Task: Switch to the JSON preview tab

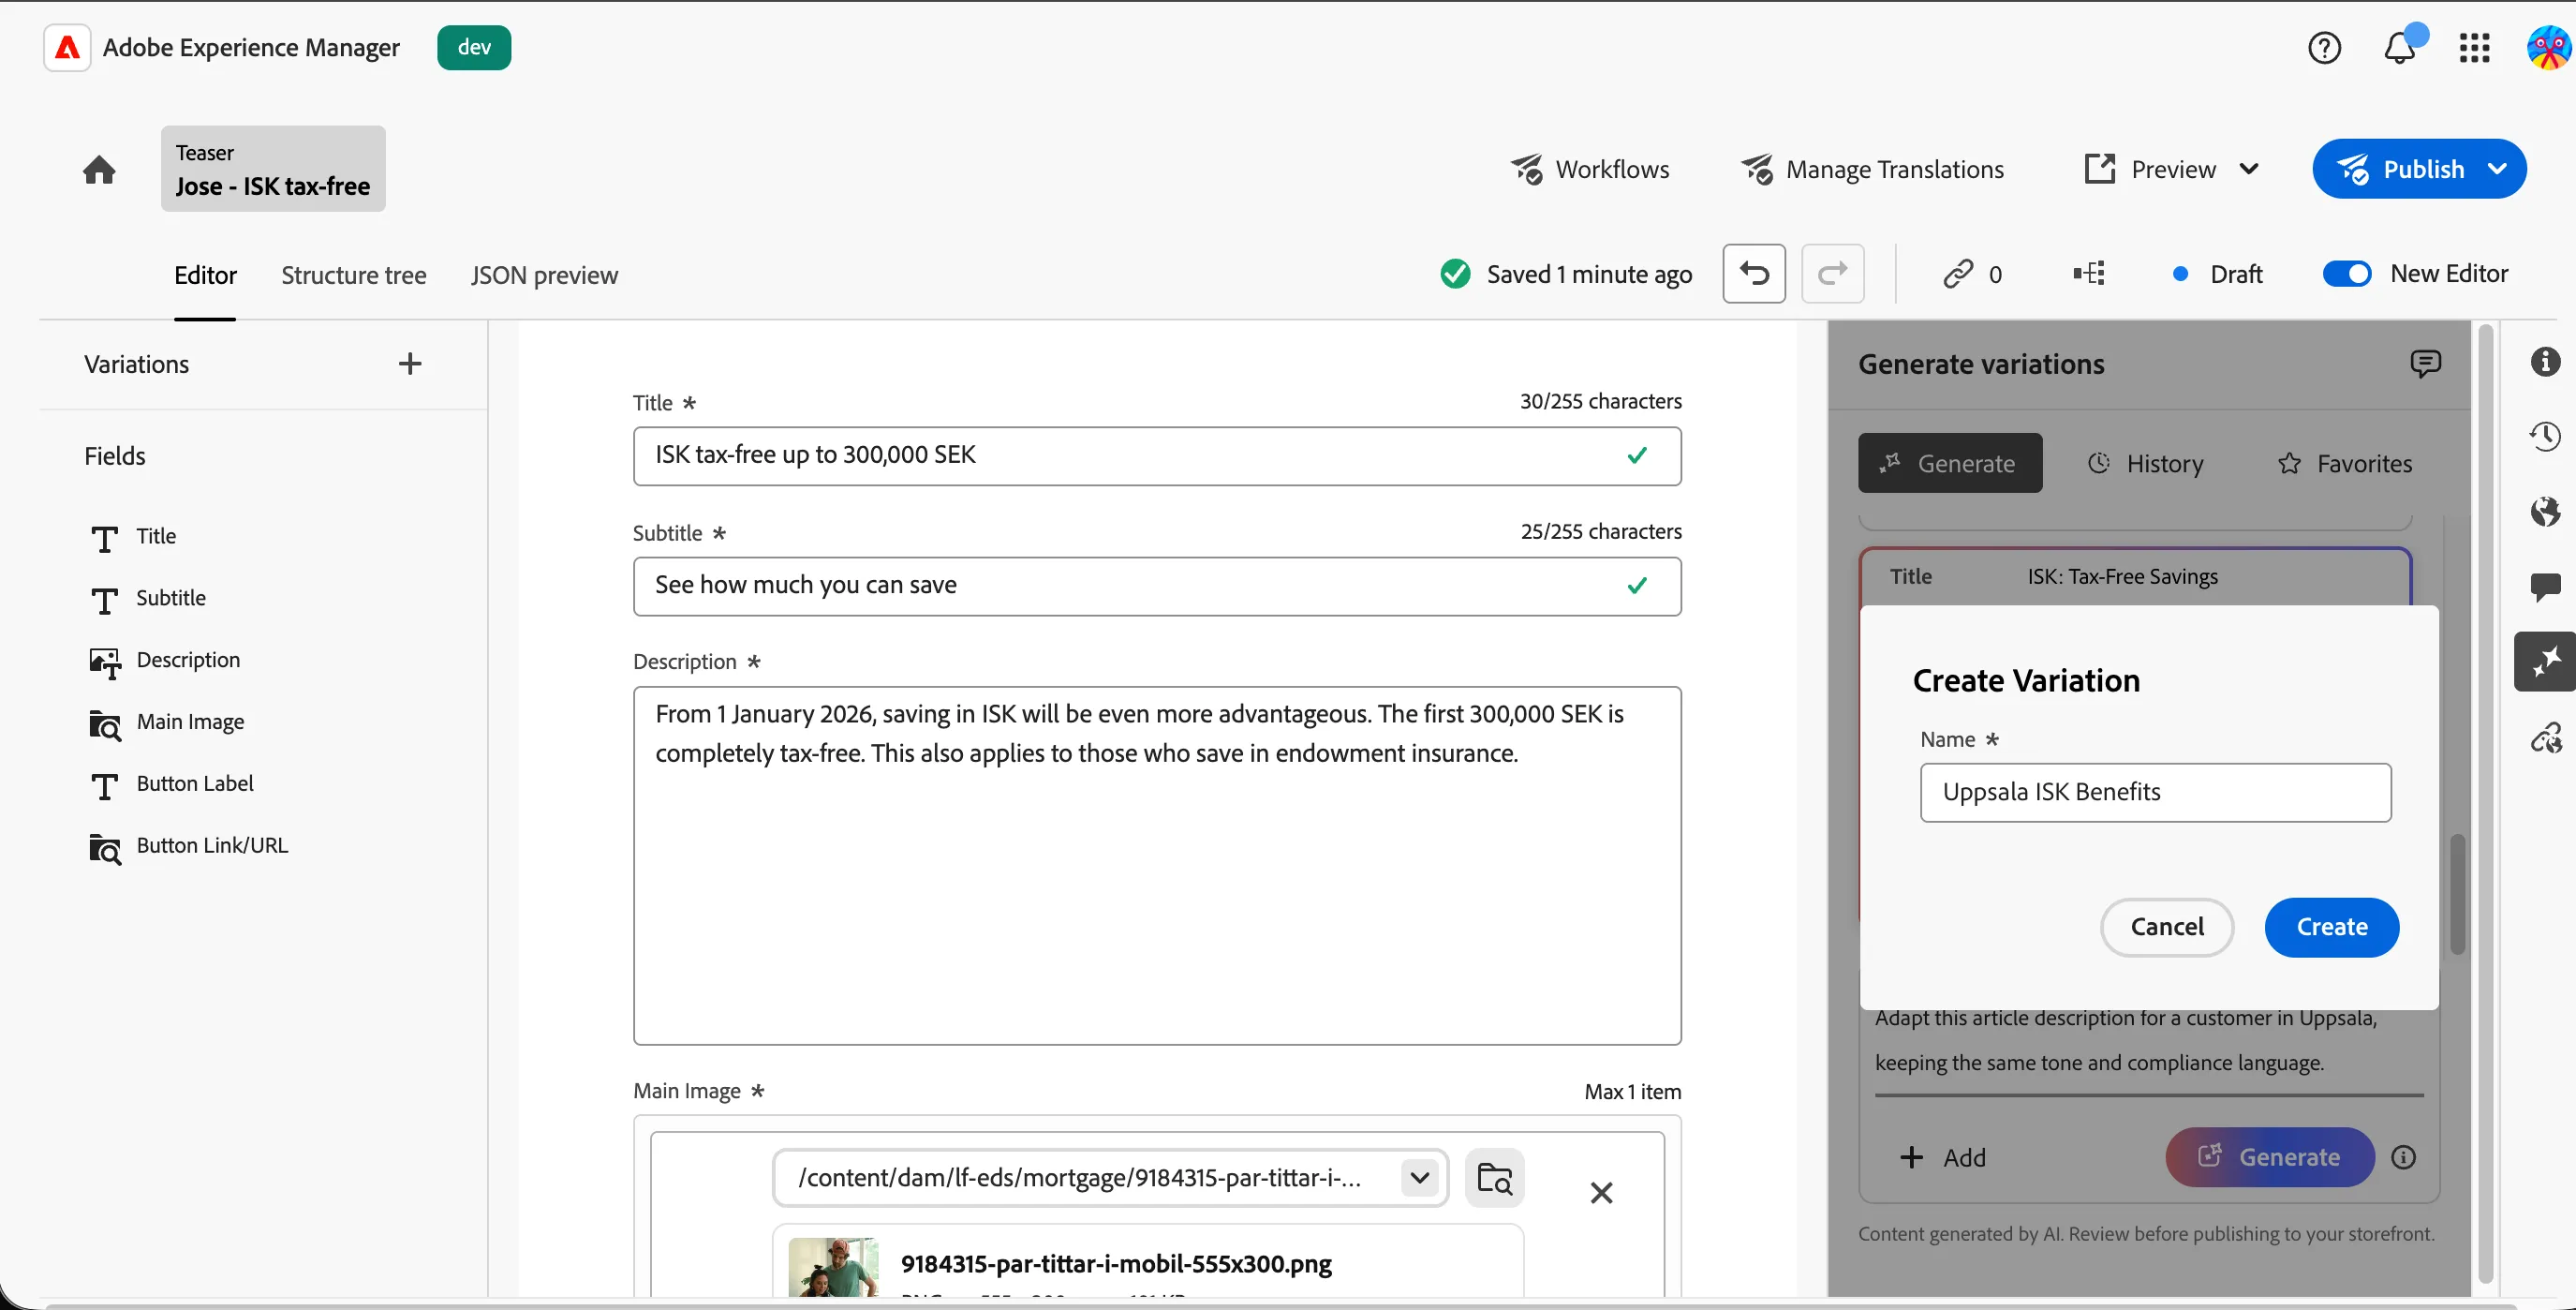Action: click(544, 275)
